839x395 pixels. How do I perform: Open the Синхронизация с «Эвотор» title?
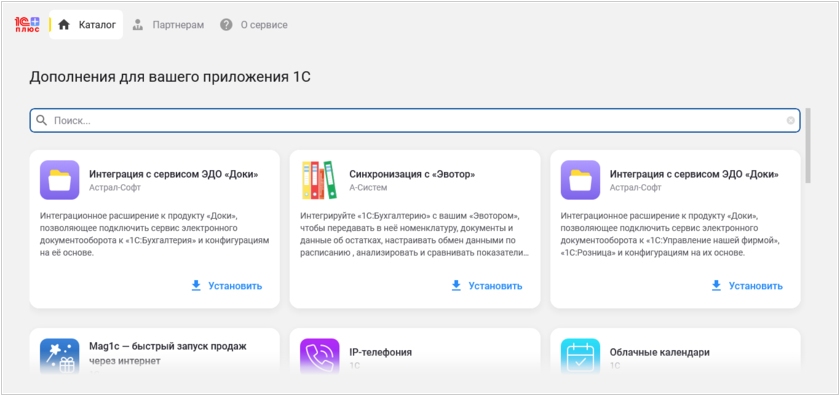412,174
